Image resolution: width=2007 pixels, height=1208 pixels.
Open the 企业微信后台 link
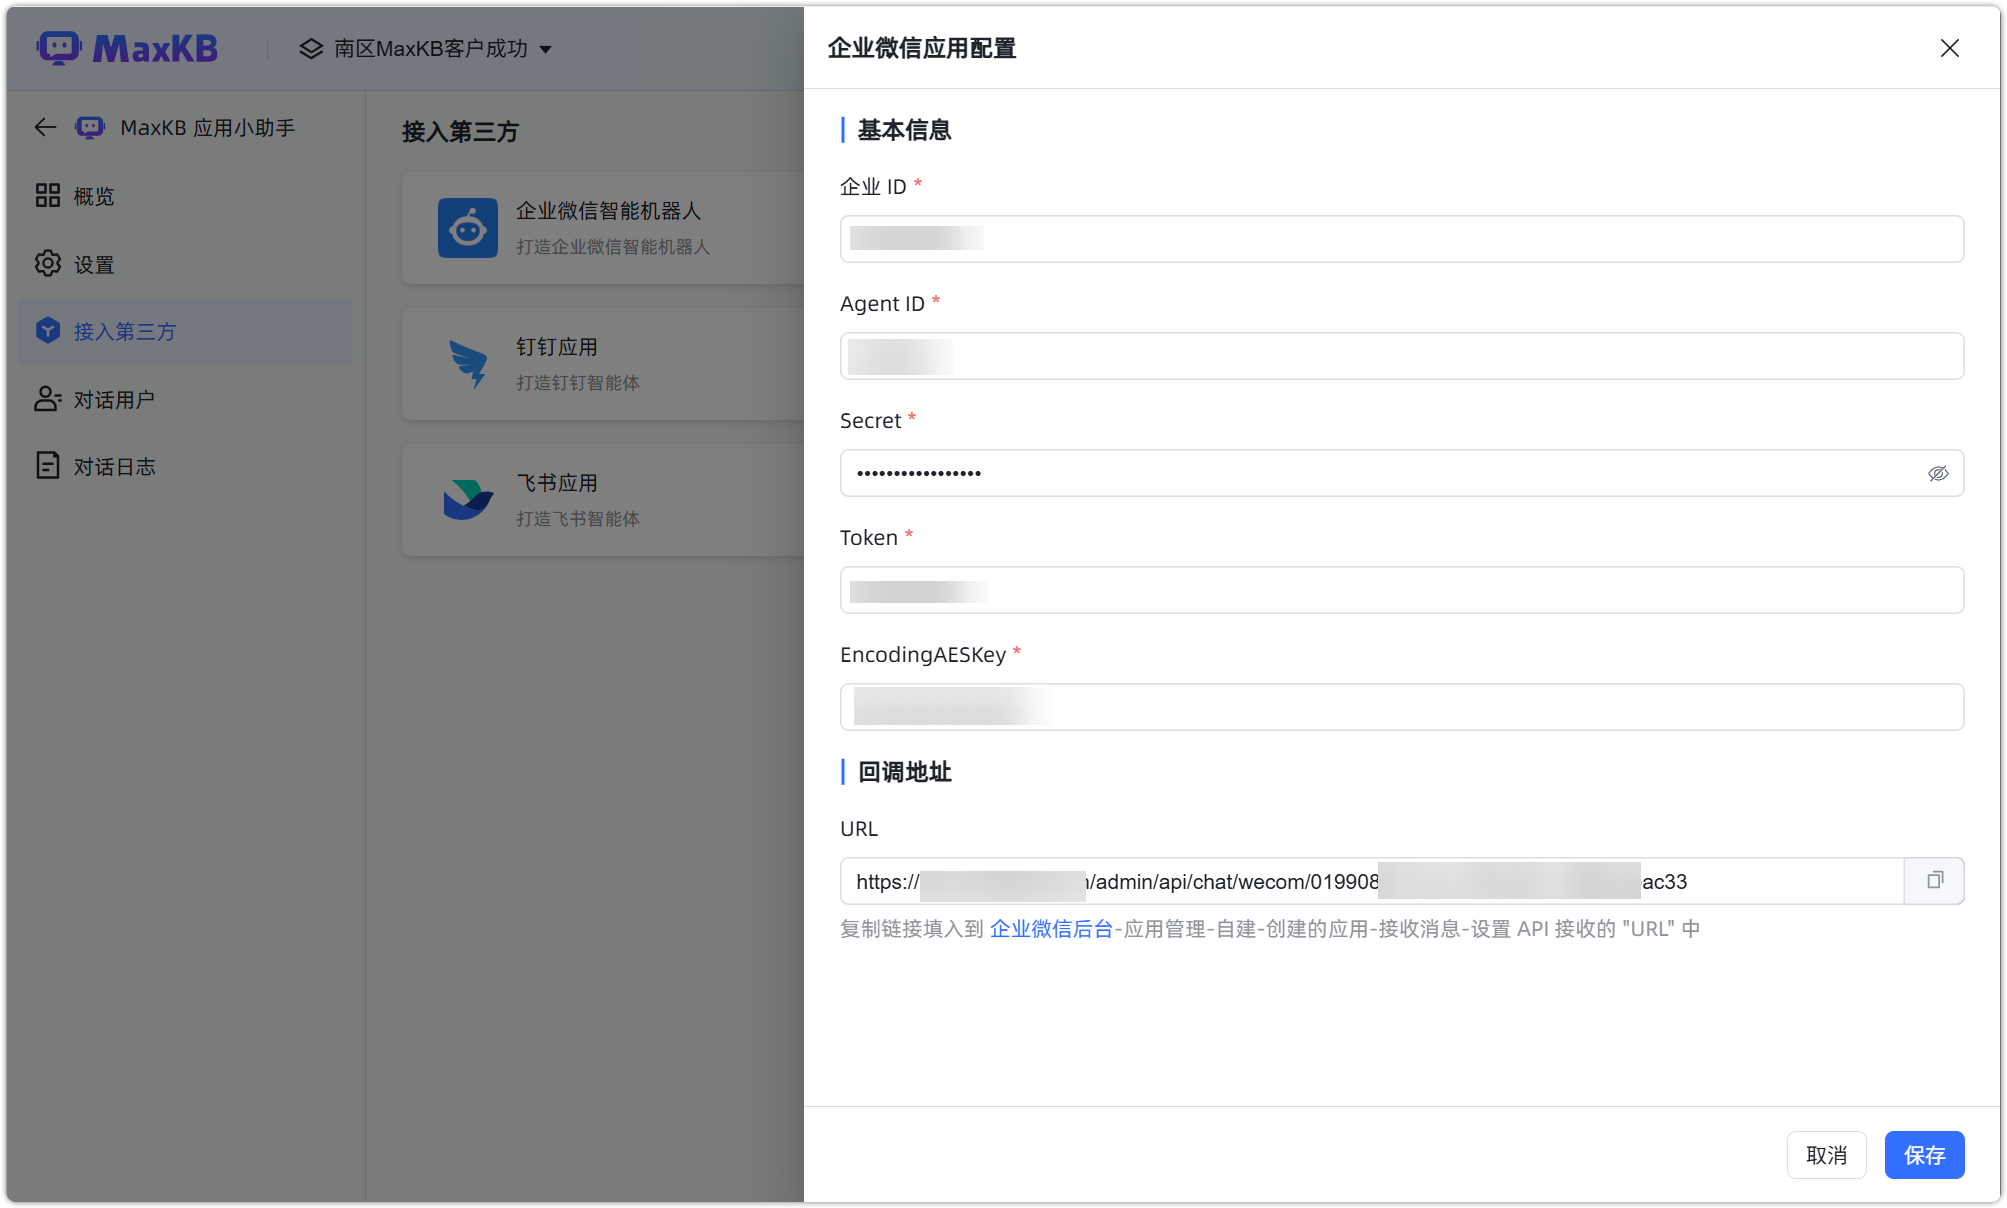point(1050,928)
